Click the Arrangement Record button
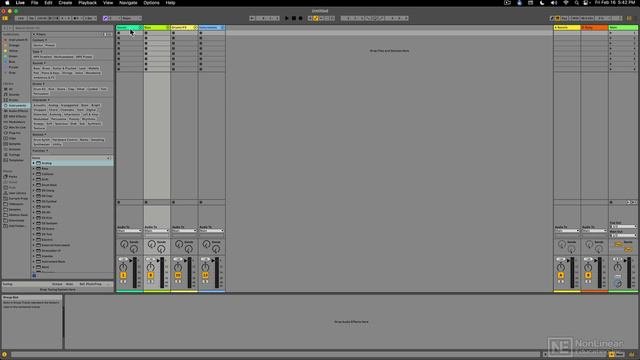 (300, 18)
